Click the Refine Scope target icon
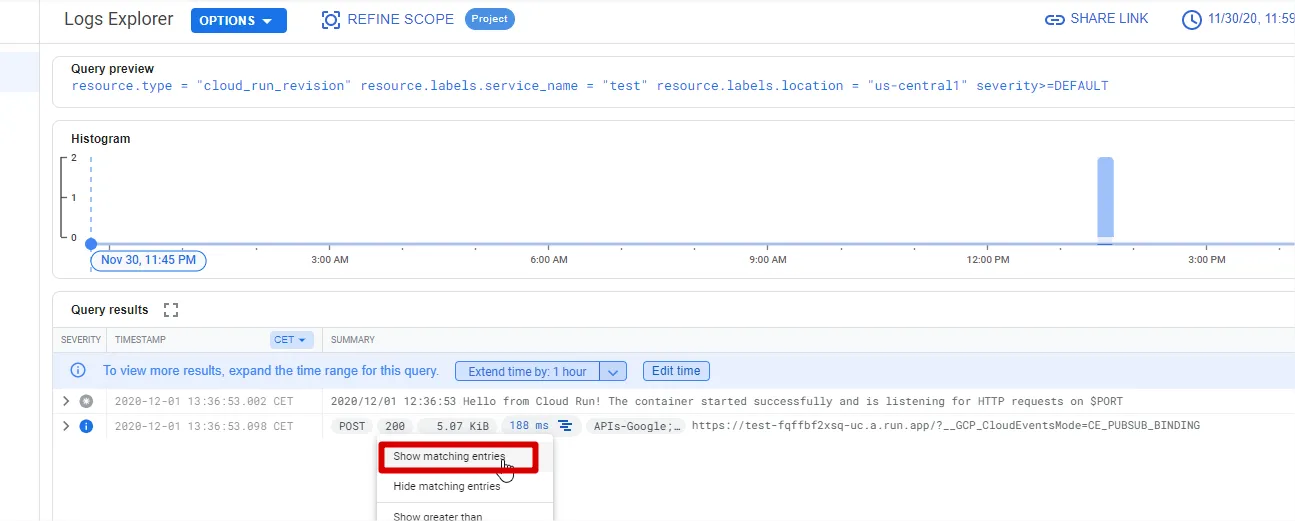 (x=331, y=20)
